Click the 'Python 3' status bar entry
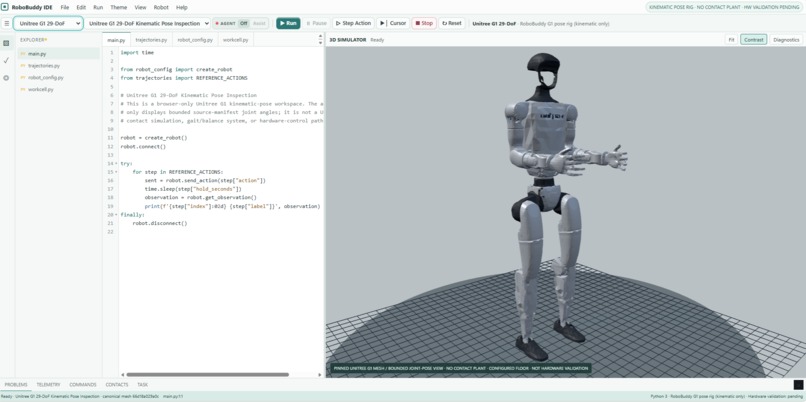Image resolution: width=806 pixels, height=402 pixels. pos(657,396)
